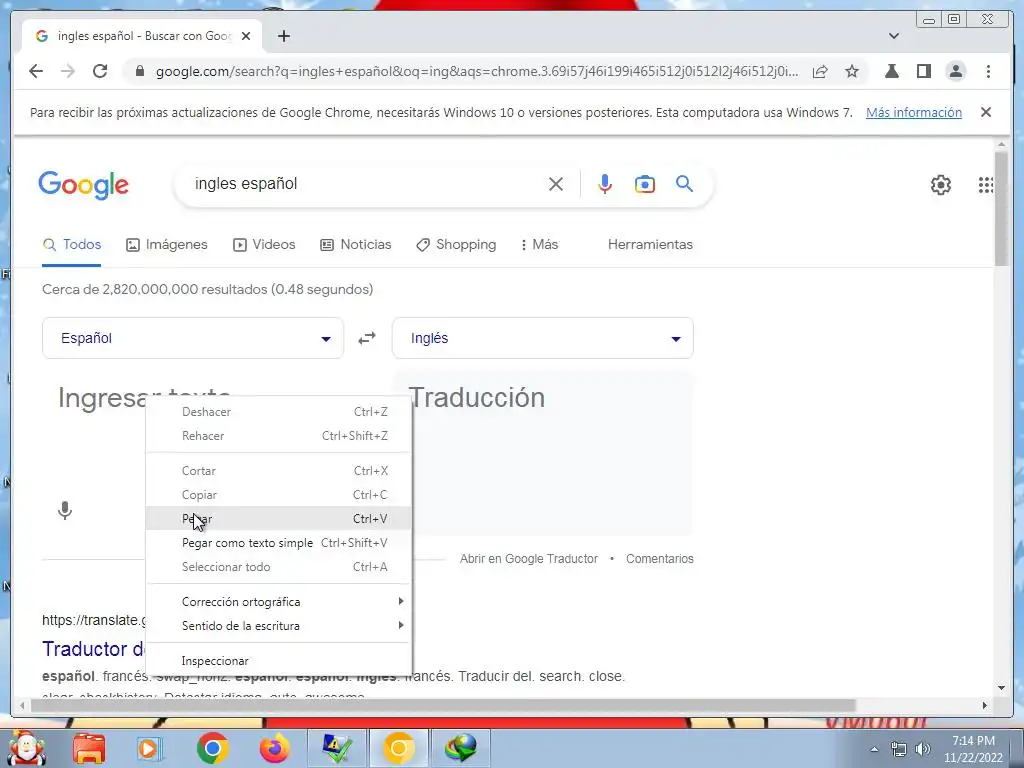Show hidden tray icons arrow
1024x768 pixels.
click(875, 749)
